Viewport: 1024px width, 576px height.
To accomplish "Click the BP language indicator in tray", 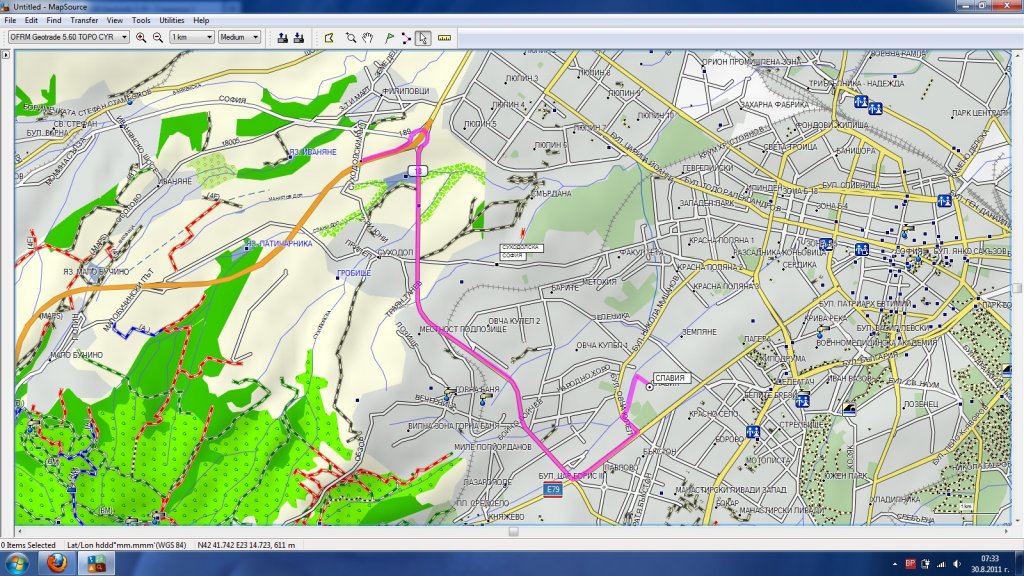I will [910, 564].
